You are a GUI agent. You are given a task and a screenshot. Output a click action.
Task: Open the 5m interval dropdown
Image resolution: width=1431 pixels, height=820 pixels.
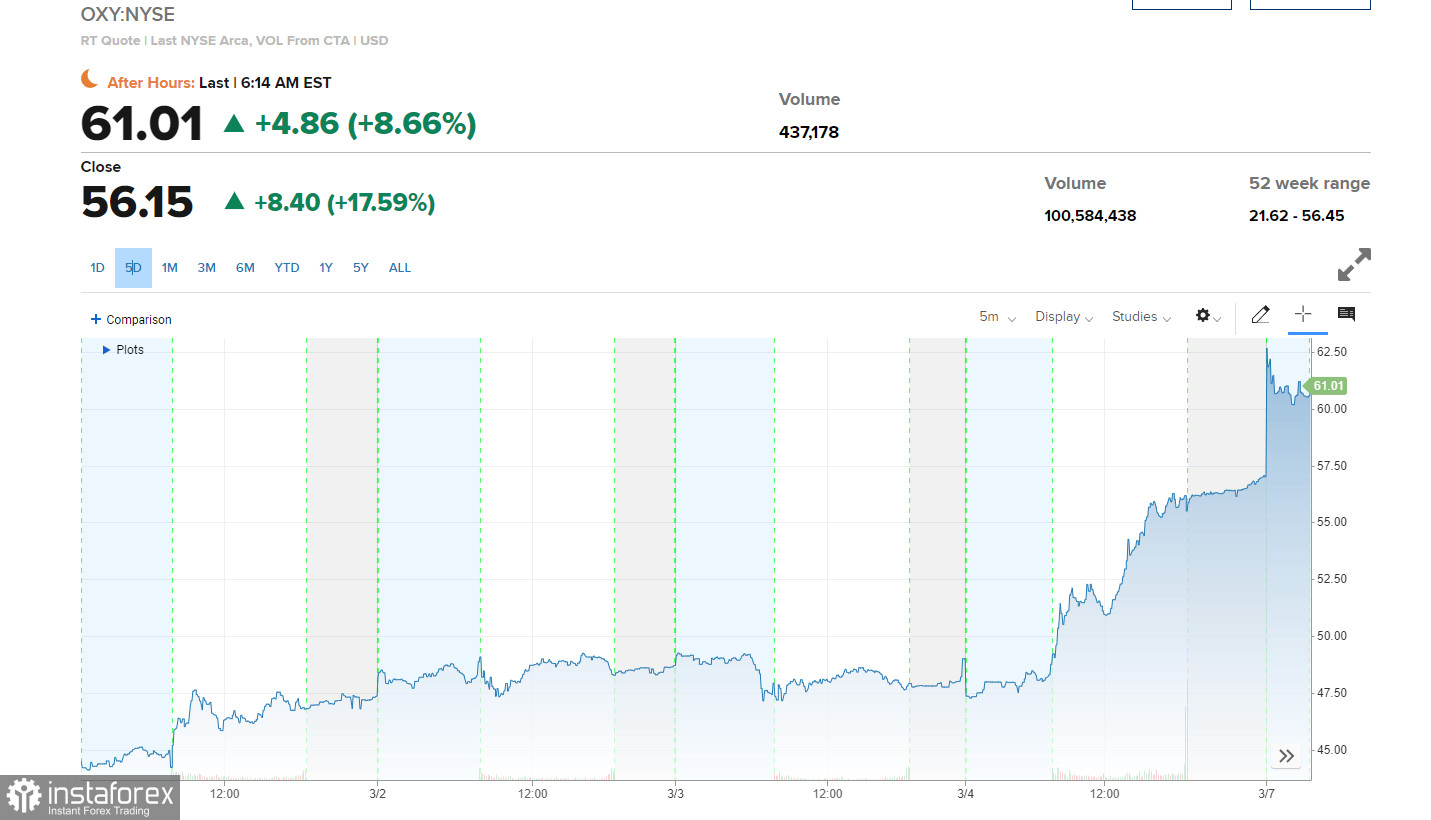(x=997, y=316)
